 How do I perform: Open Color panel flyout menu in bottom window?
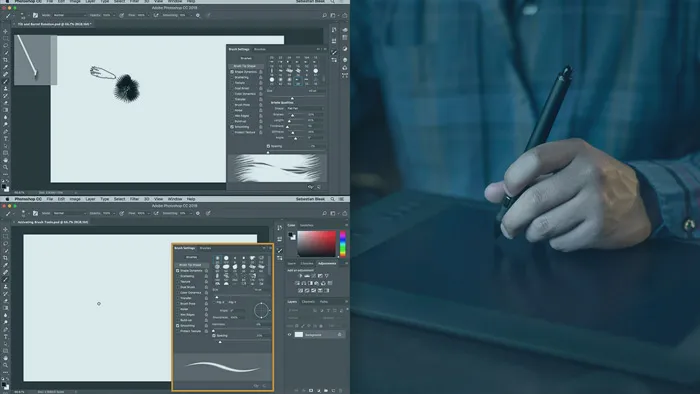tap(346, 225)
